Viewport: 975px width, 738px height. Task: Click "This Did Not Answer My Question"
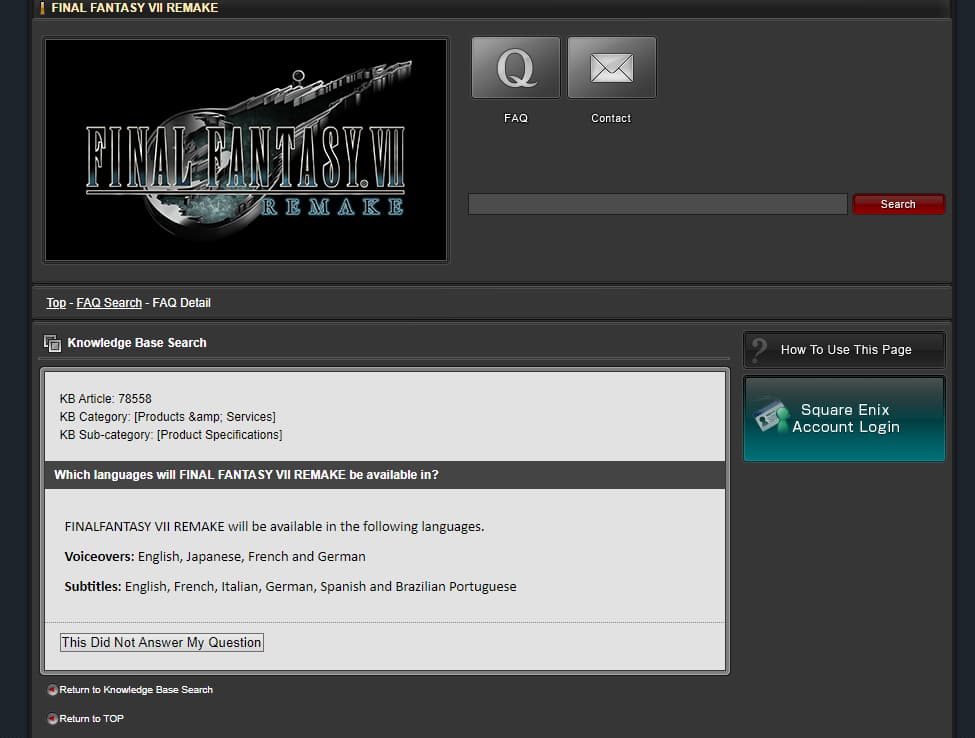point(162,642)
